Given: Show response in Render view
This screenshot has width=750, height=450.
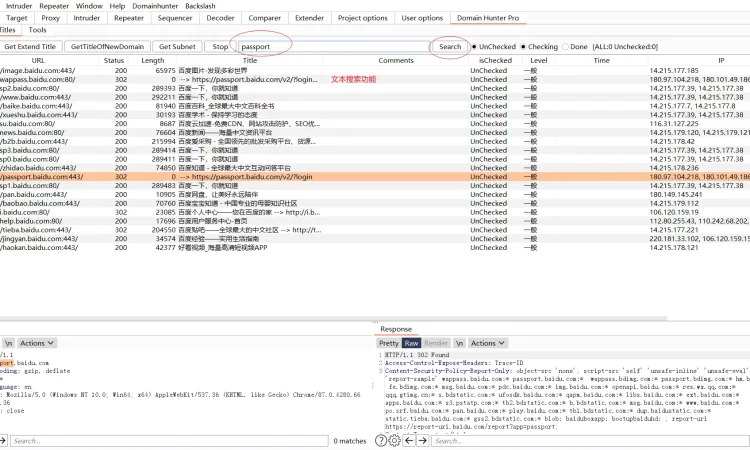Looking at the screenshot, I should coord(436,343).
